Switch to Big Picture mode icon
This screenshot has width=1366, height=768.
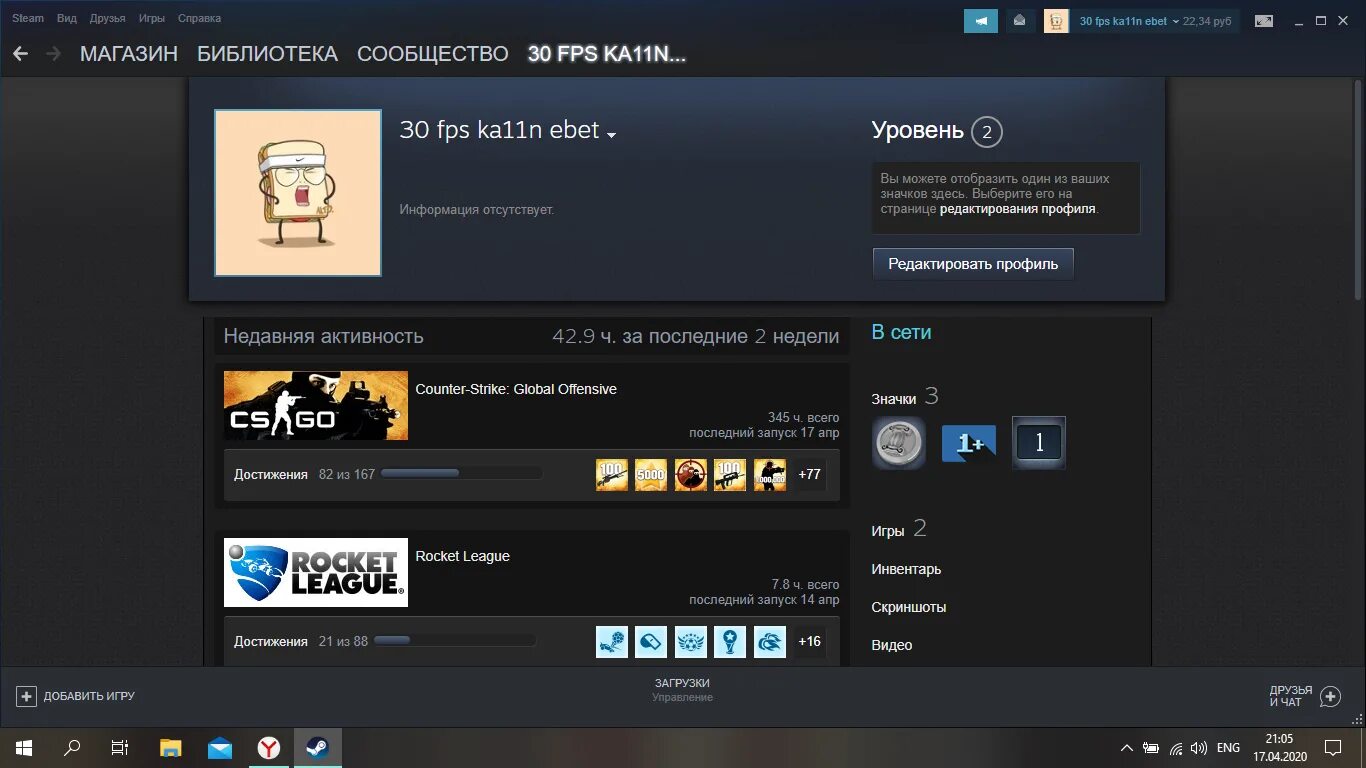pos(1264,20)
